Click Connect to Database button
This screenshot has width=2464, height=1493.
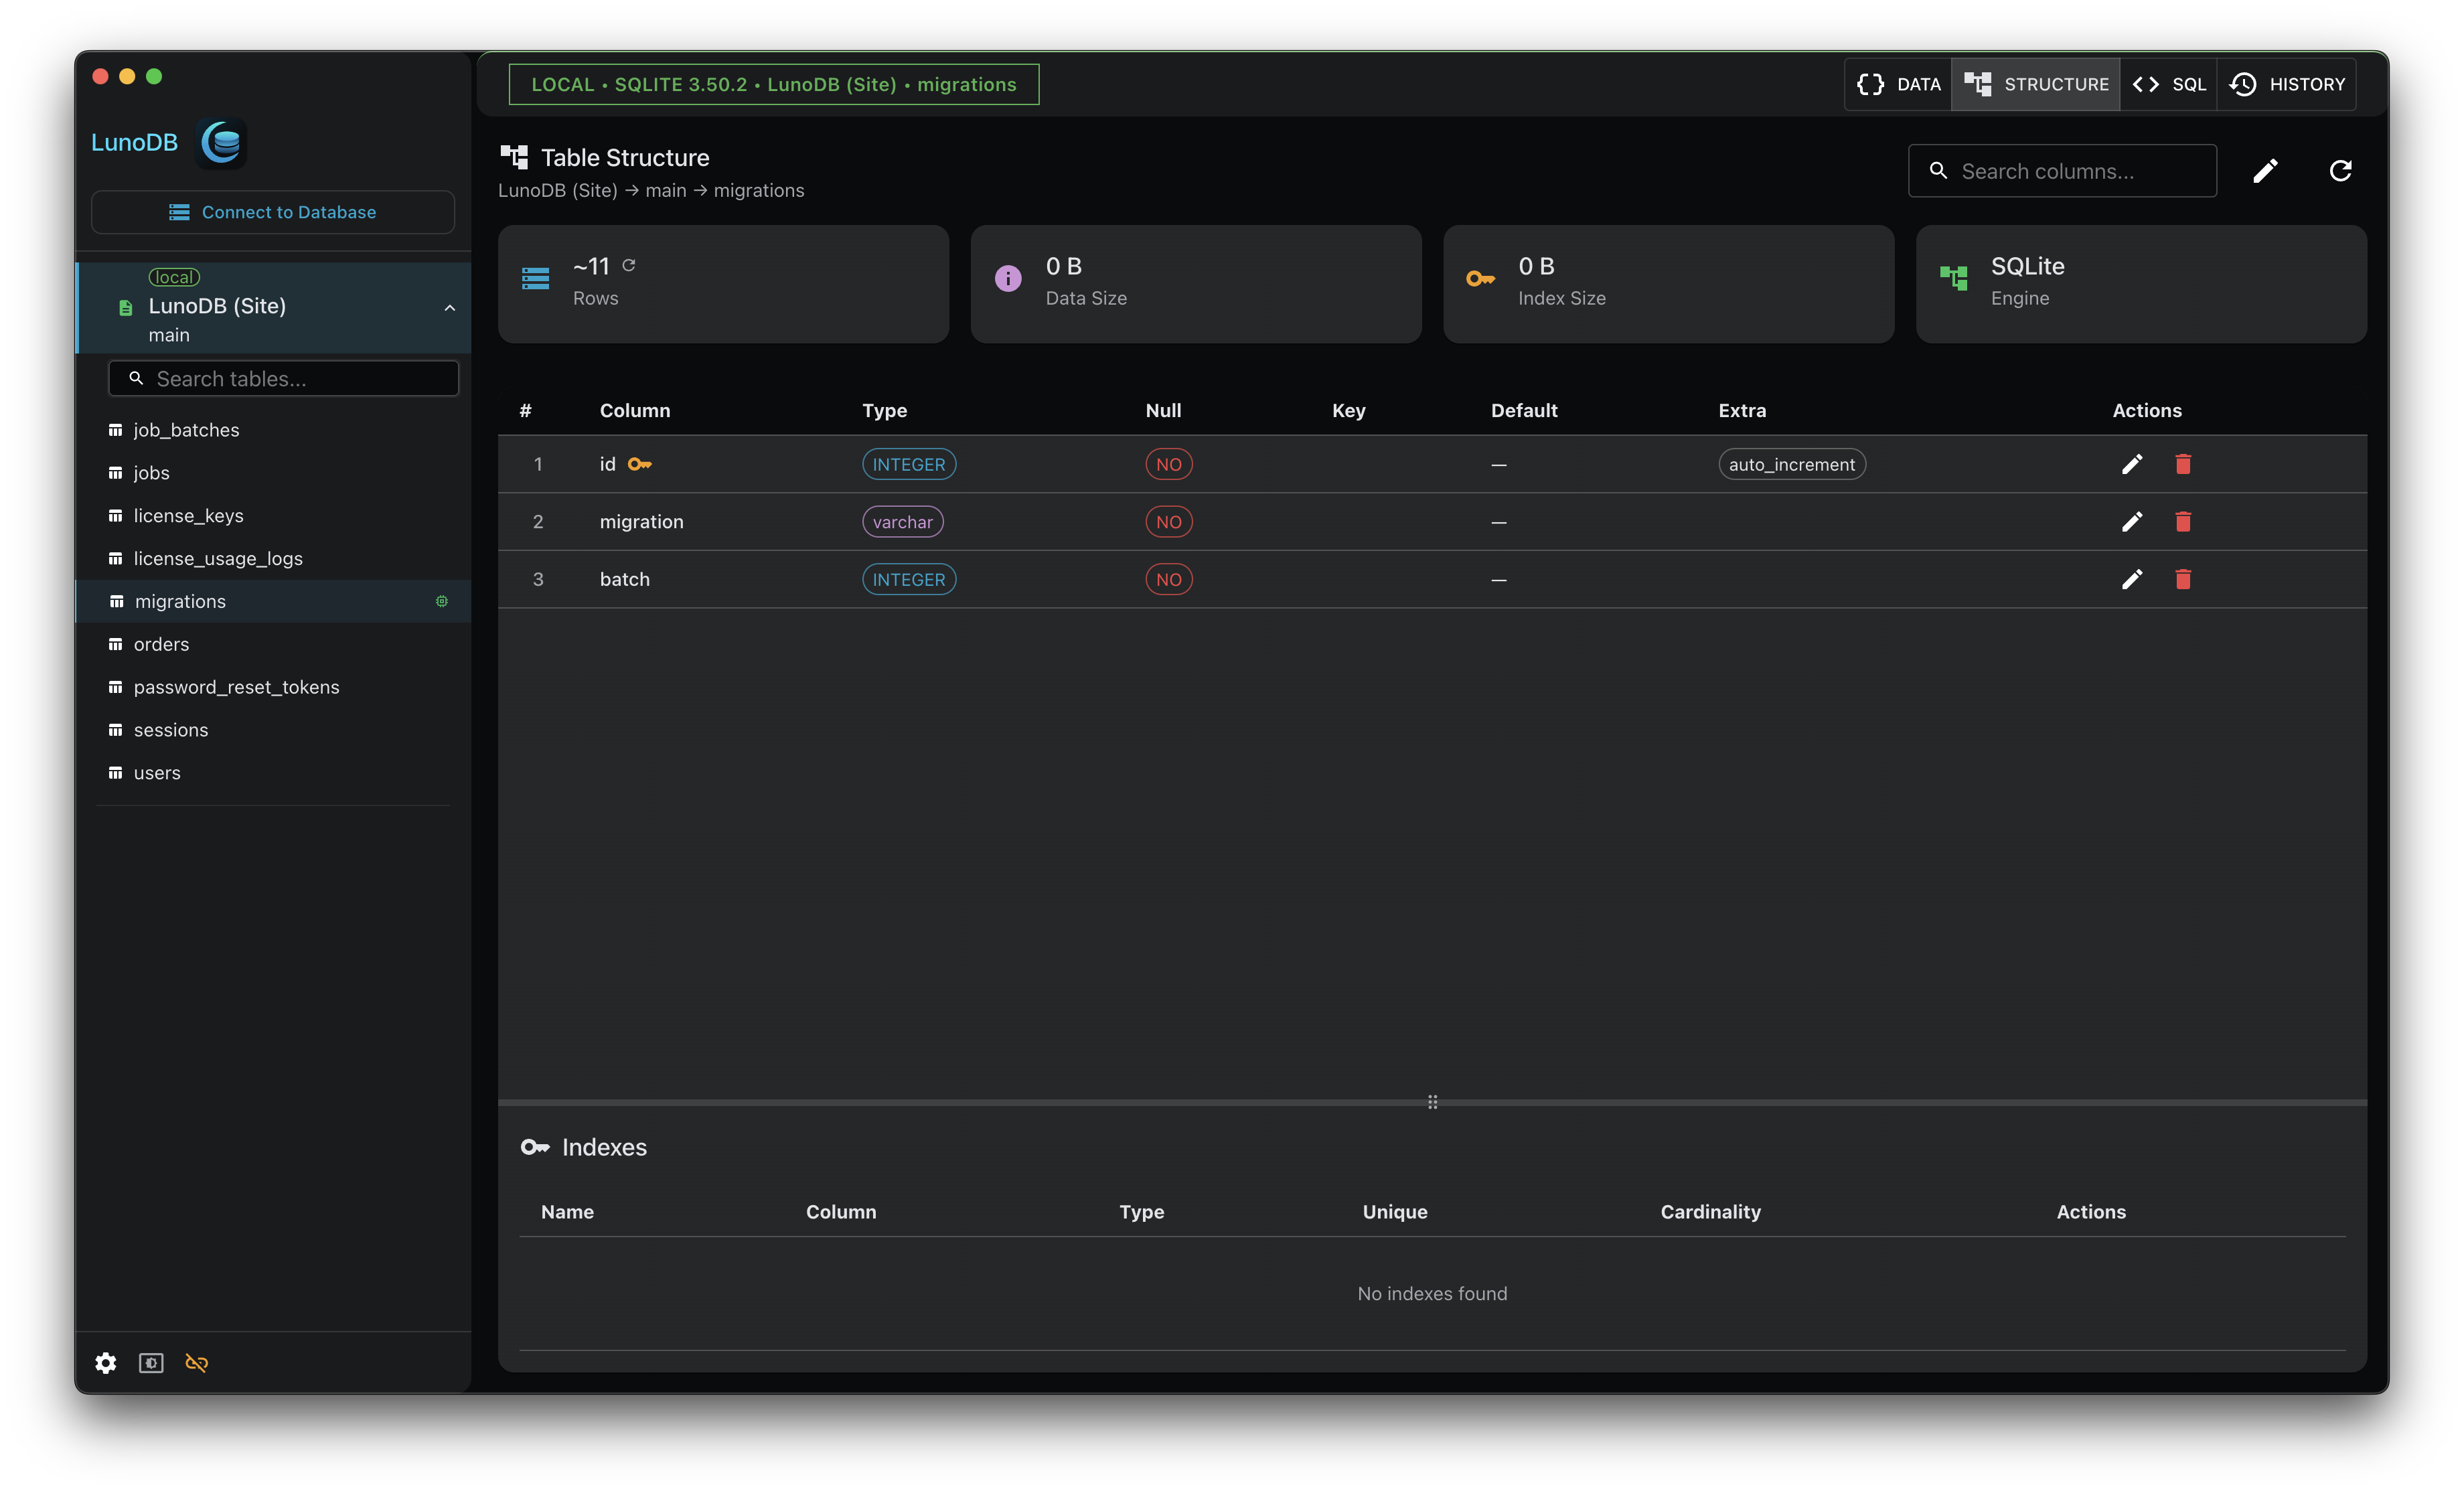click(272, 212)
